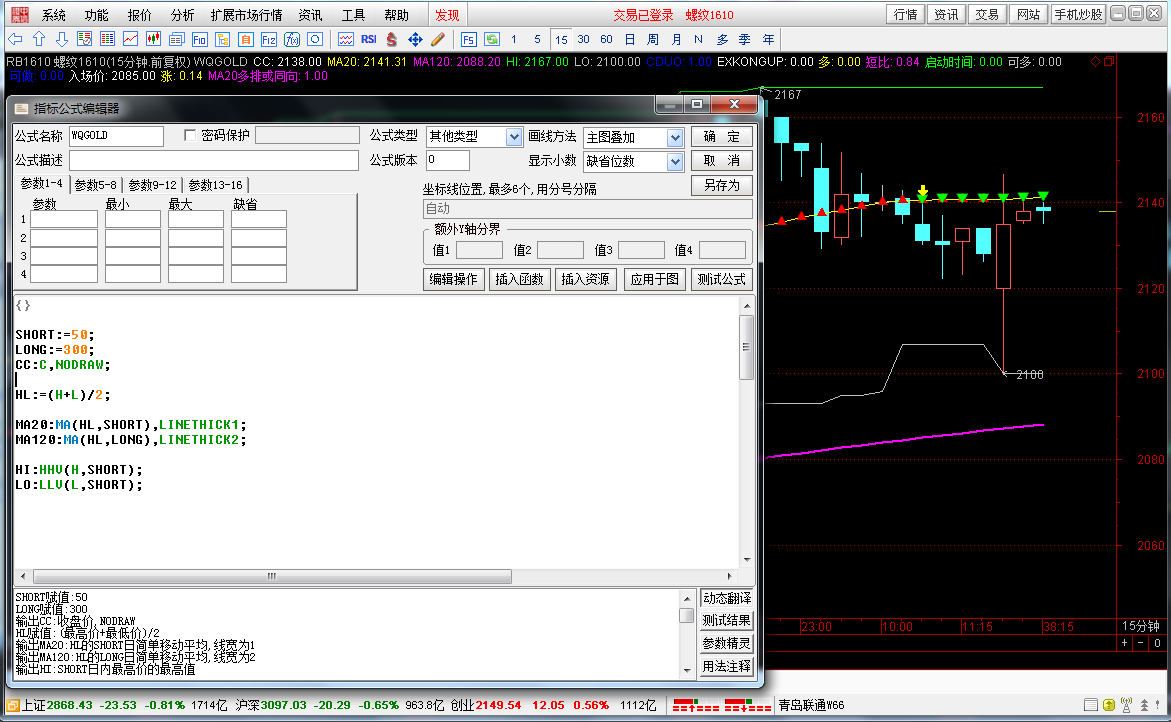Switch to the 参数9-12 tab
The width and height of the screenshot is (1171, 722).
click(x=152, y=184)
